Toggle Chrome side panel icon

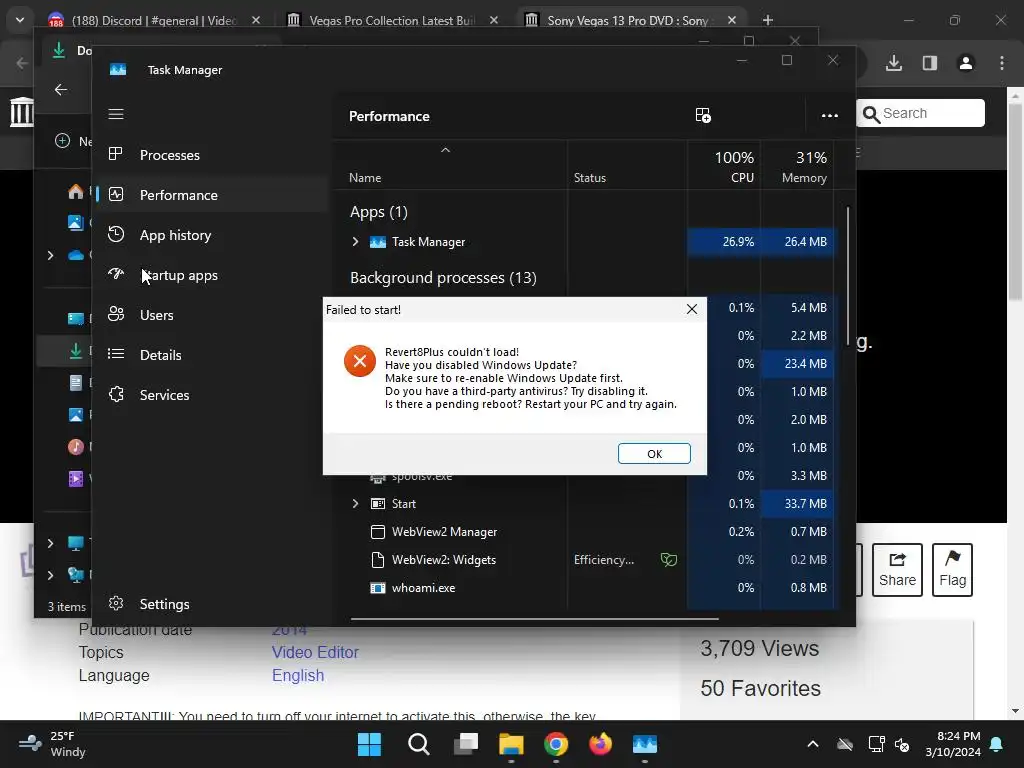tap(930, 63)
